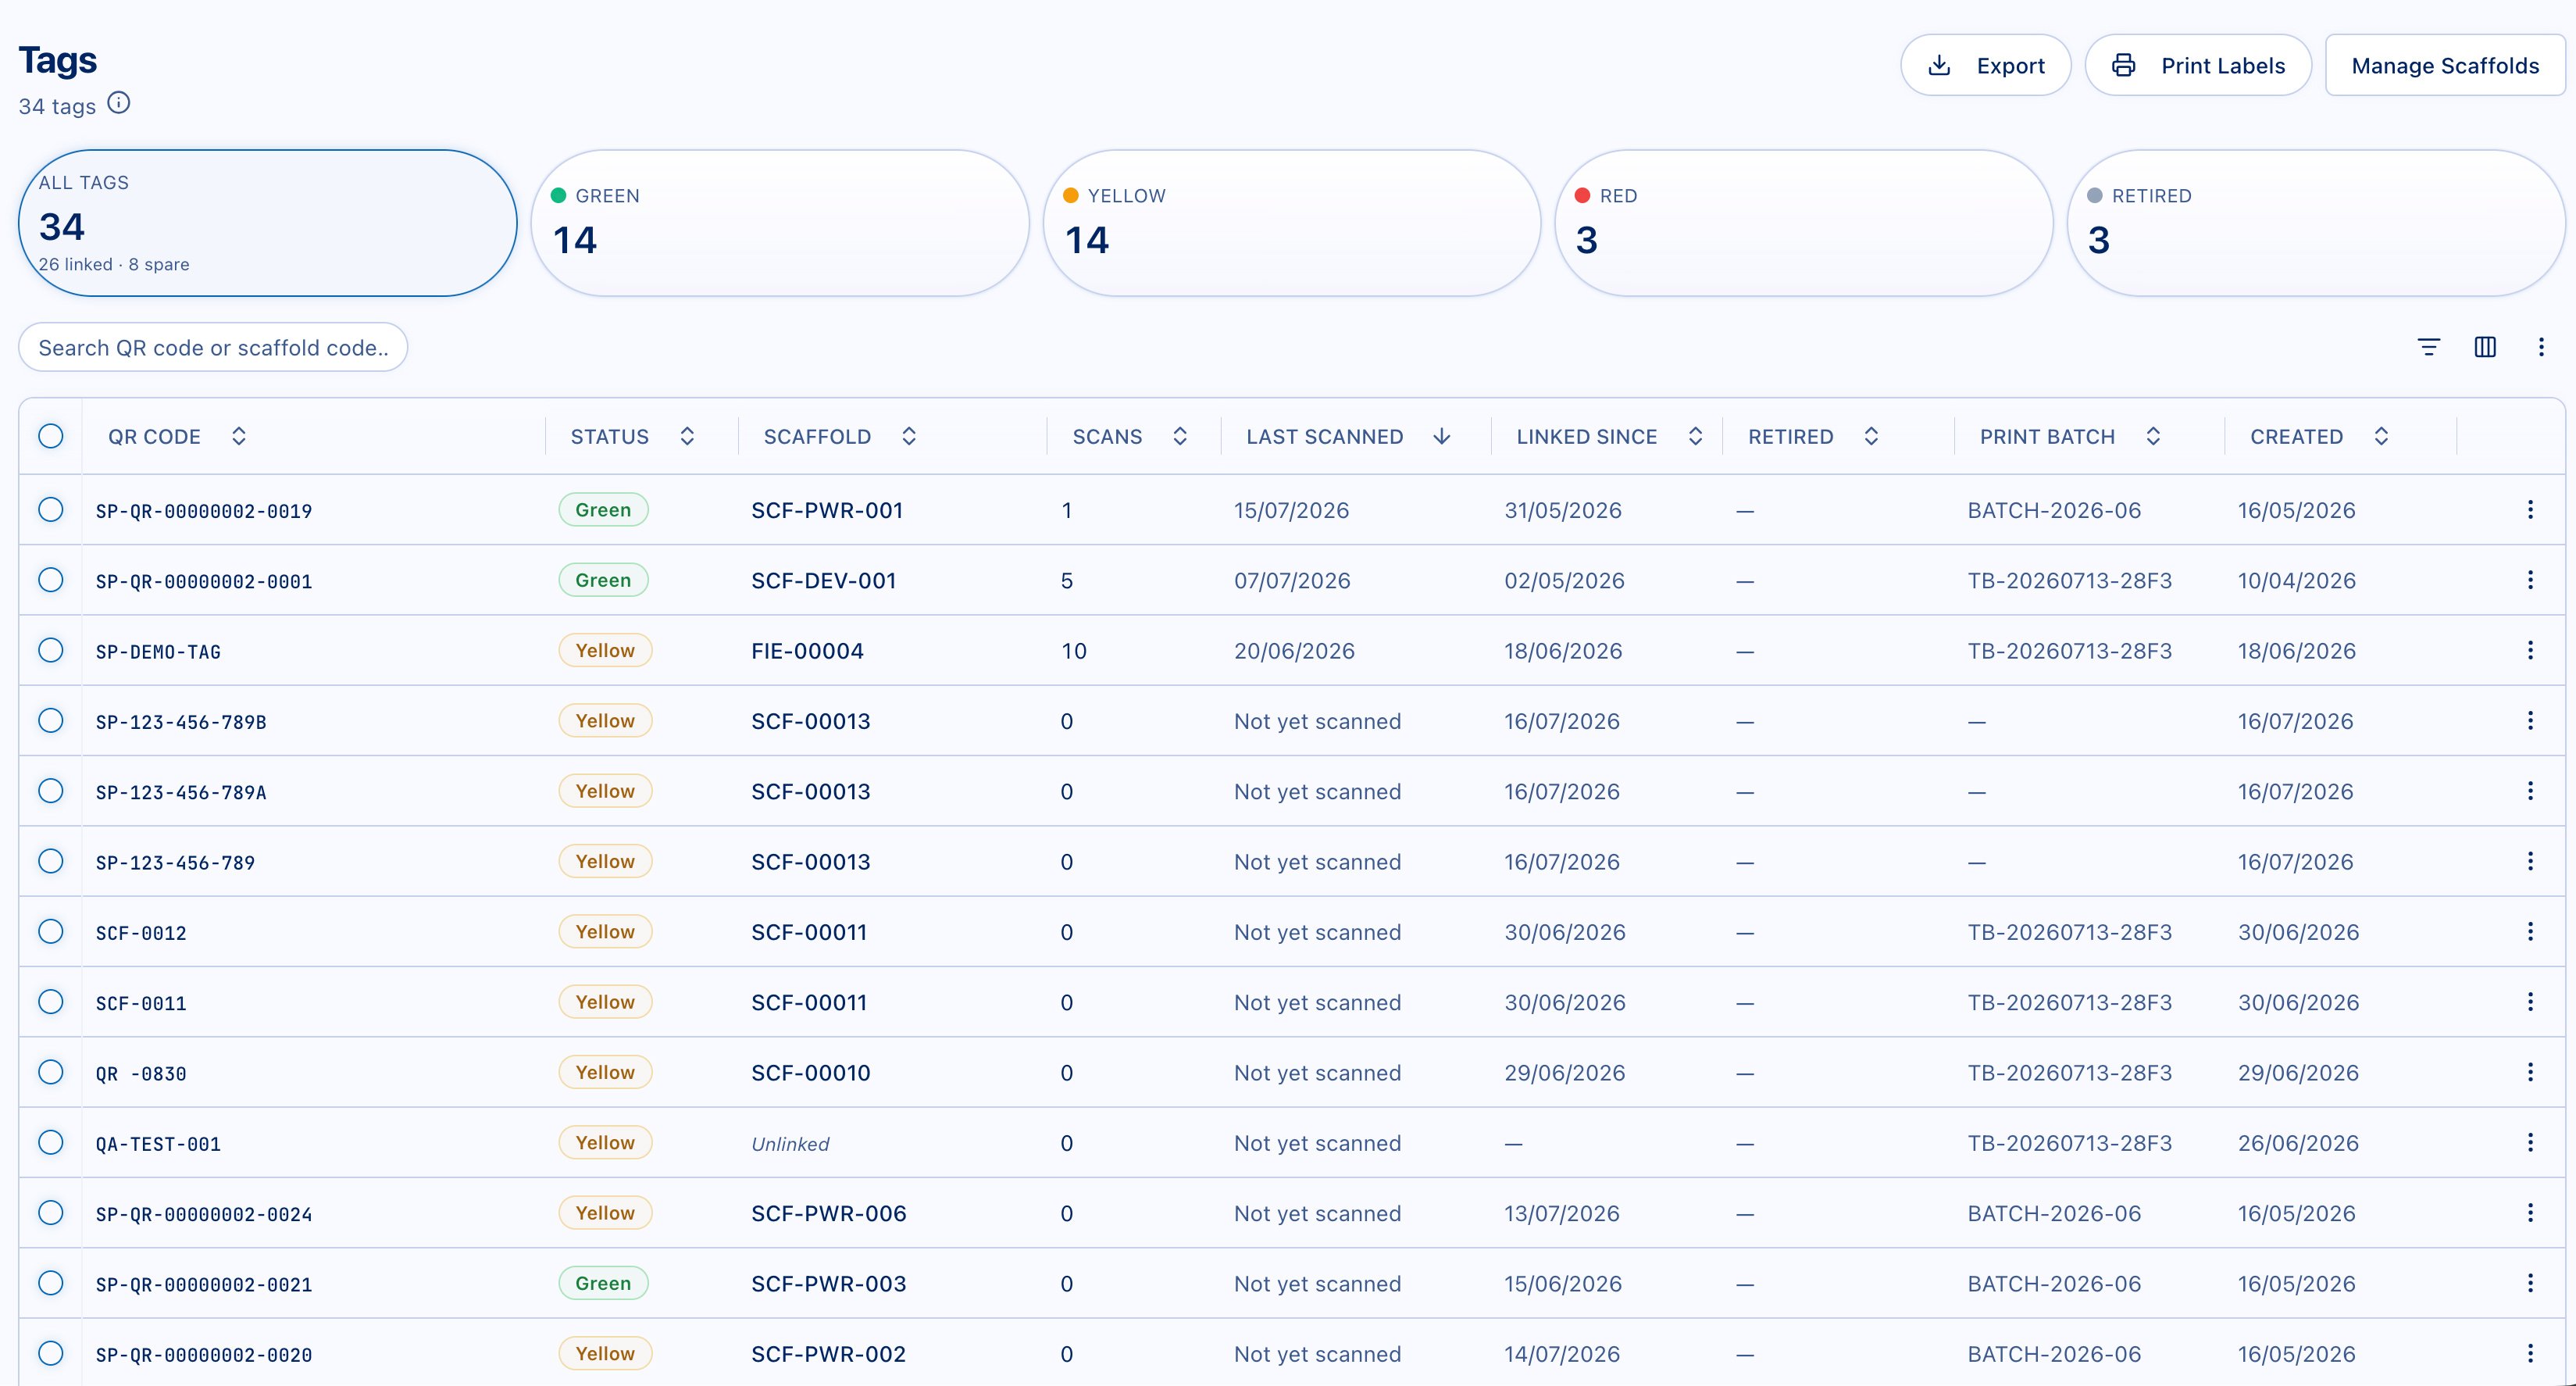The width and height of the screenshot is (2576, 1386).
Task: Open row actions menu for SP-QR-00000002-0020
Action: click(2530, 1353)
